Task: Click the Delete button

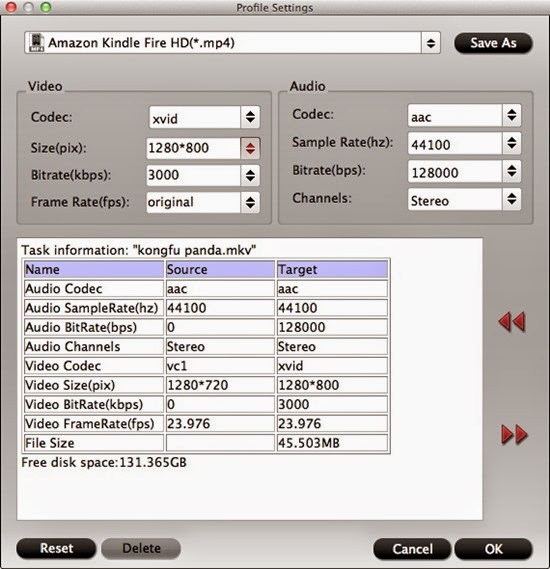Action: pyautogui.click(x=141, y=548)
